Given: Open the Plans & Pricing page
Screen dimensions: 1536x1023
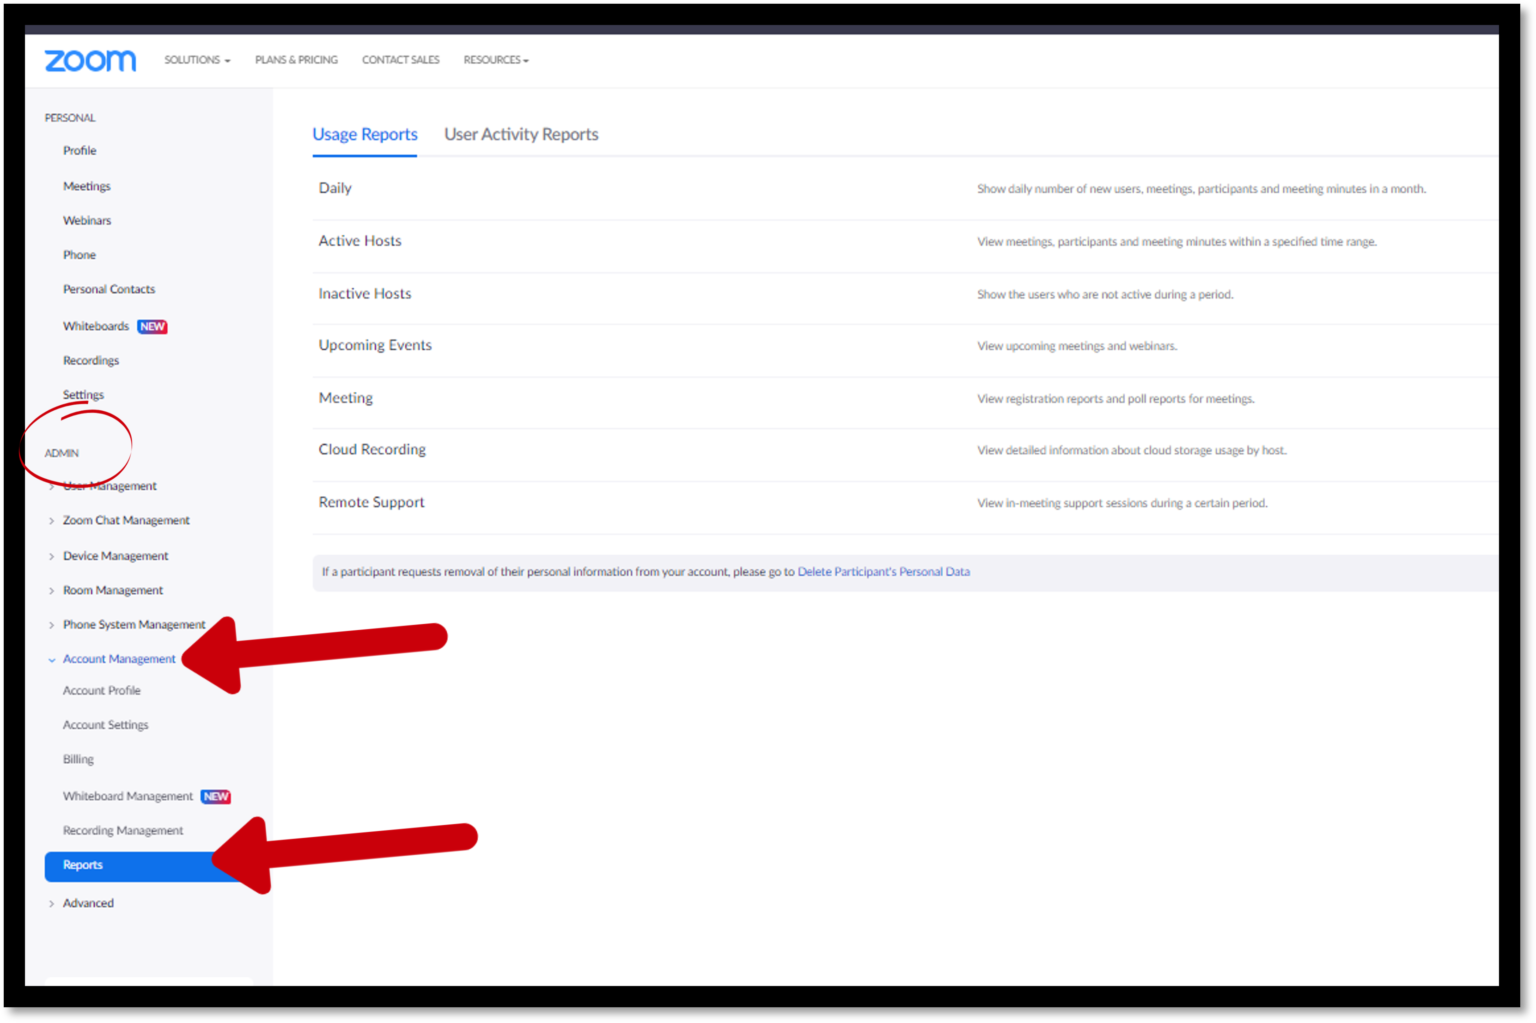Looking at the screenshot, I should [x=296, y=60].
